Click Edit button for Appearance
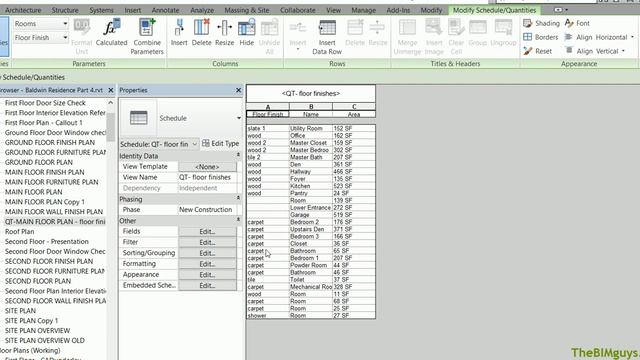The height and width of the screenshot is (360, 640). (x=207, y=275)
